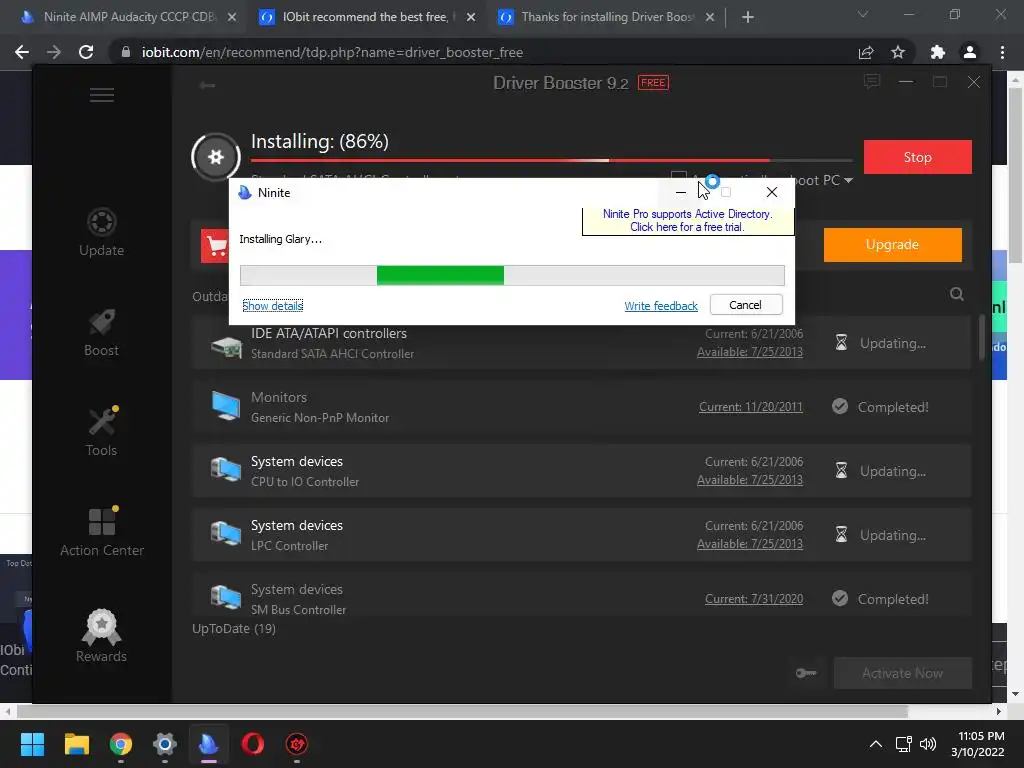The image size is (1024, 768).
Task: Show hidden system tray icons
Action: [876, 744]
